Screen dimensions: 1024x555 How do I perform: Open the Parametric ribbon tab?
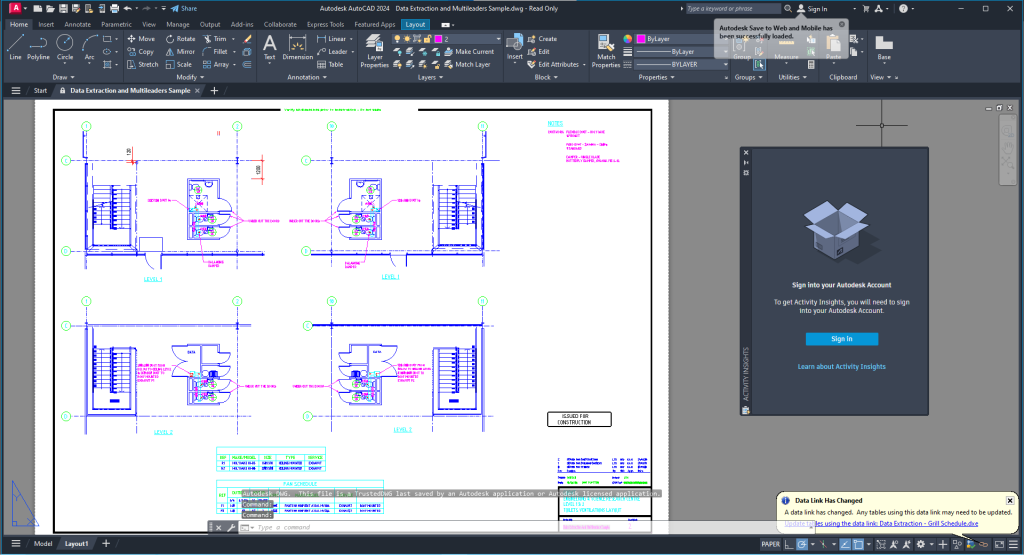coord(116,24)
